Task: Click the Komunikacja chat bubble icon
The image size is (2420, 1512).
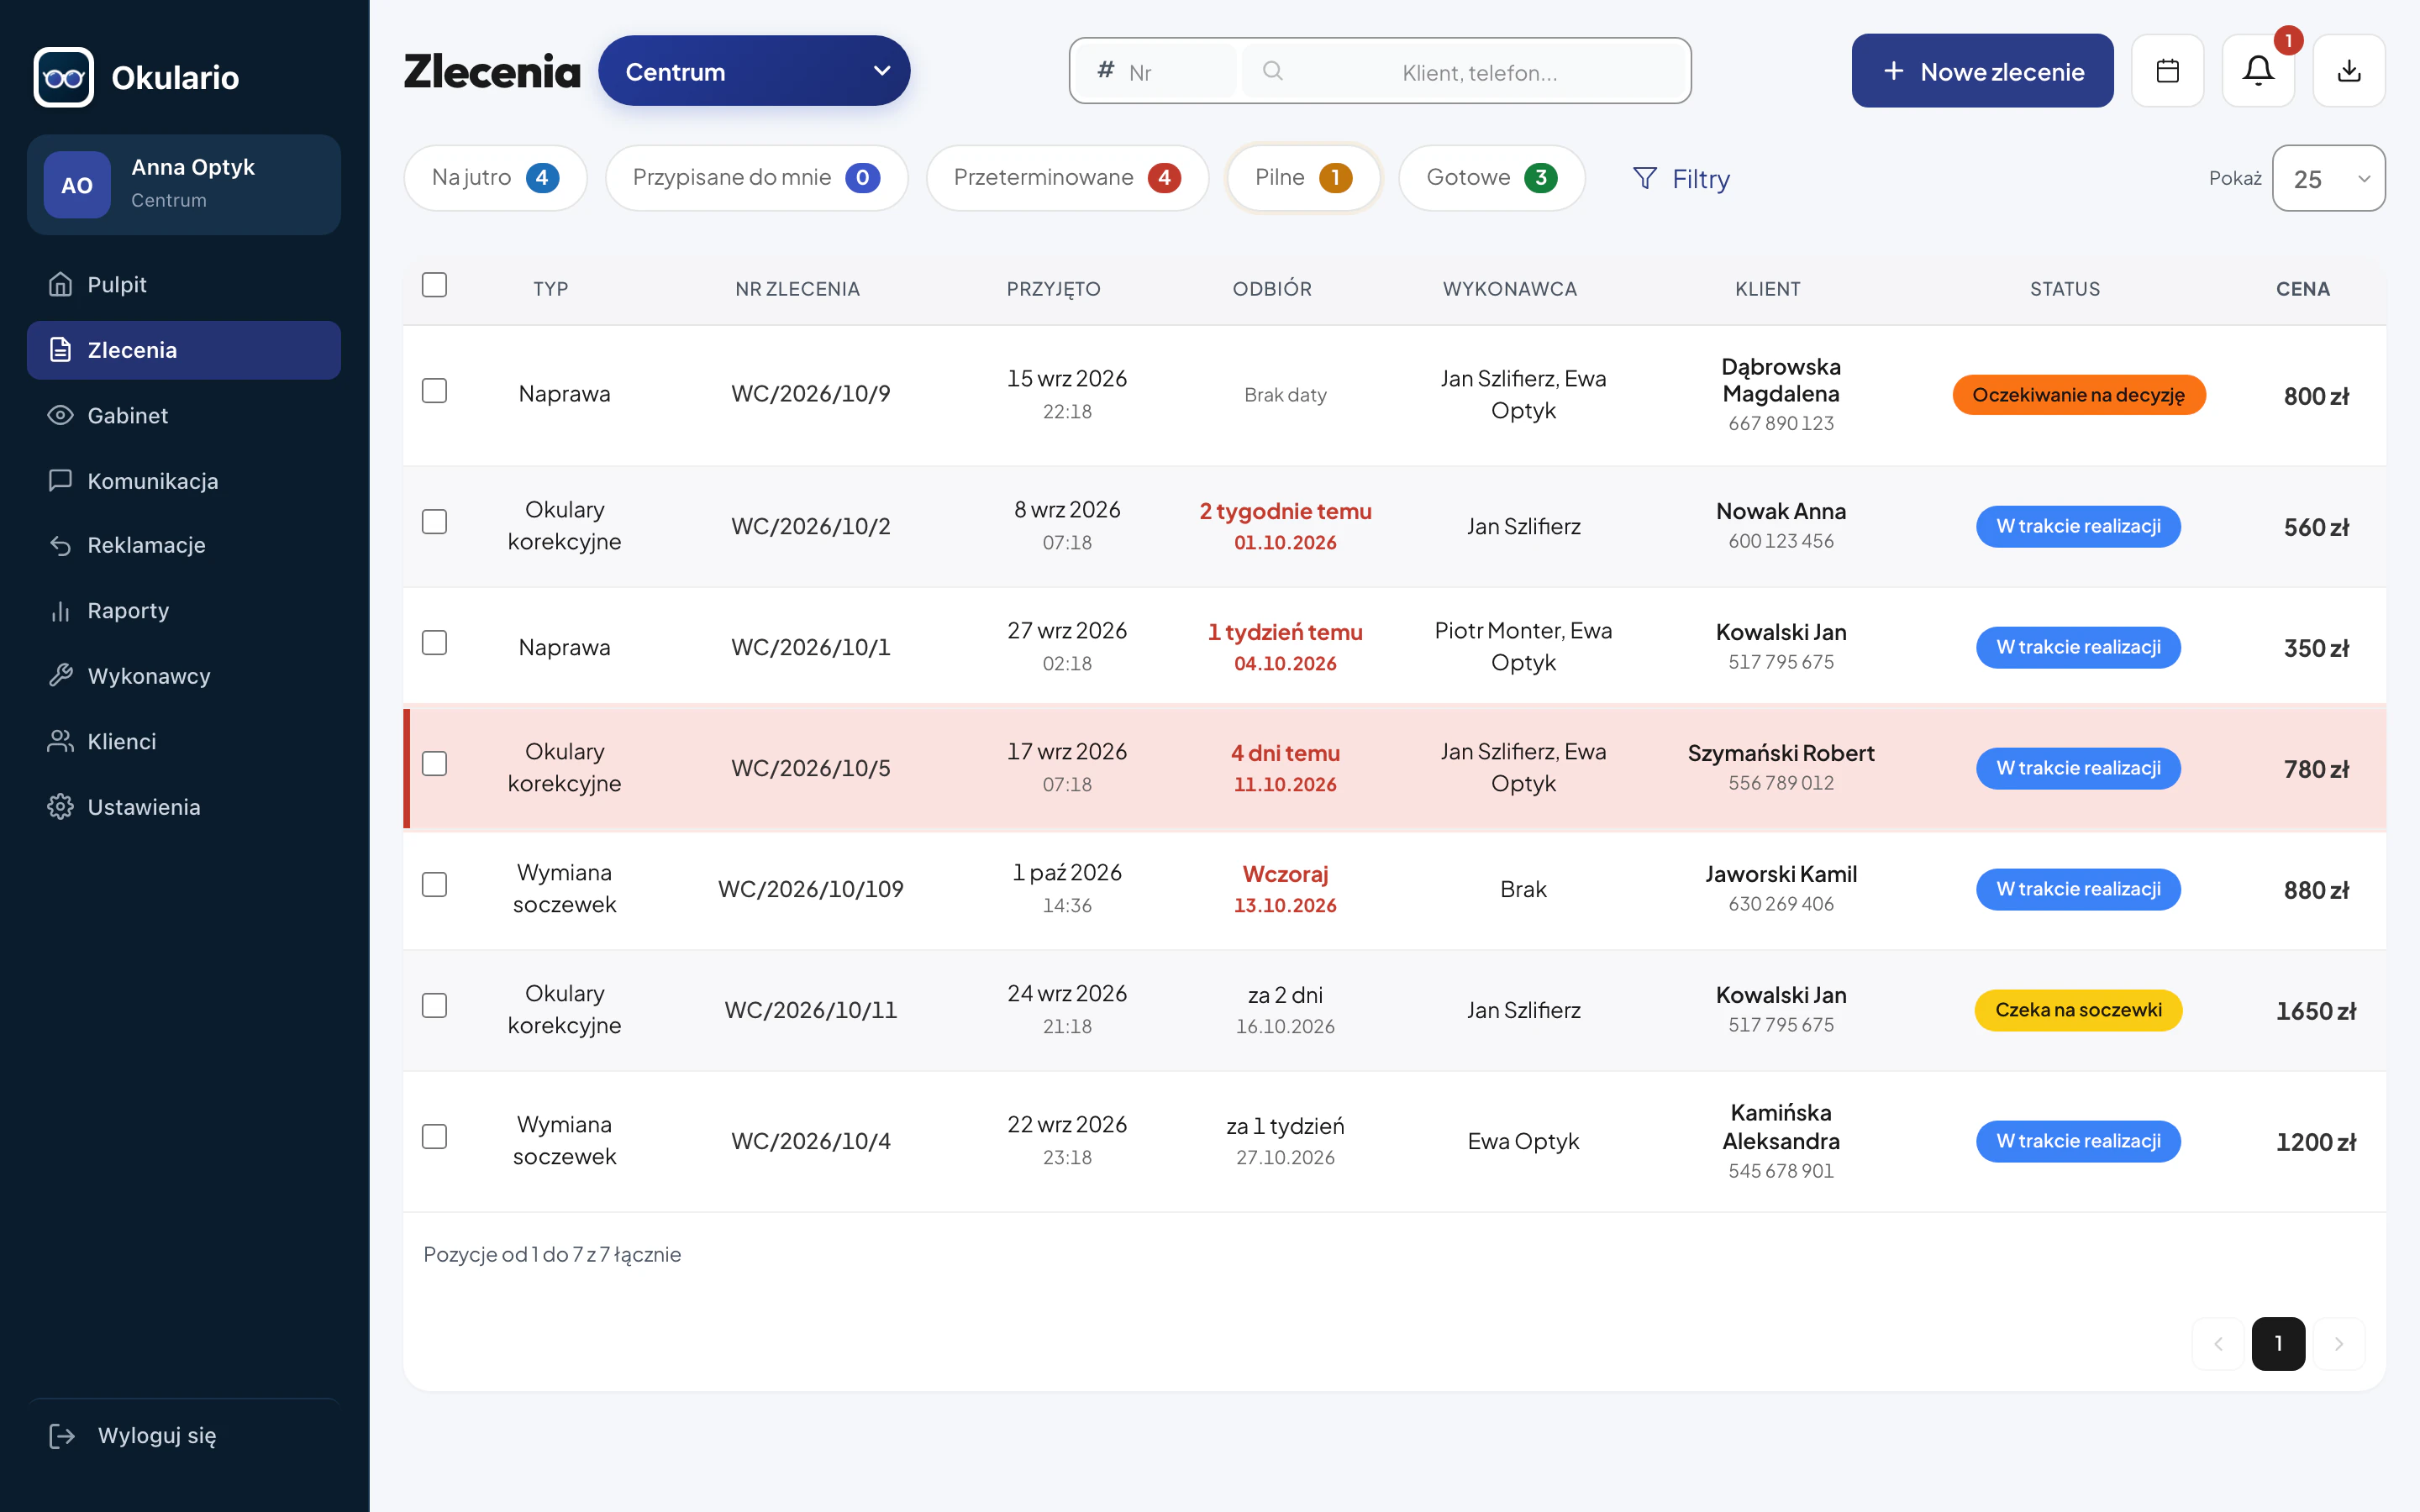Action: 60,480
